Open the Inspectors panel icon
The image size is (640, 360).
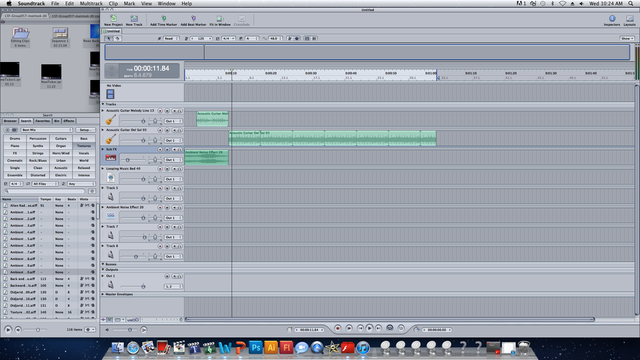(612, 18)
